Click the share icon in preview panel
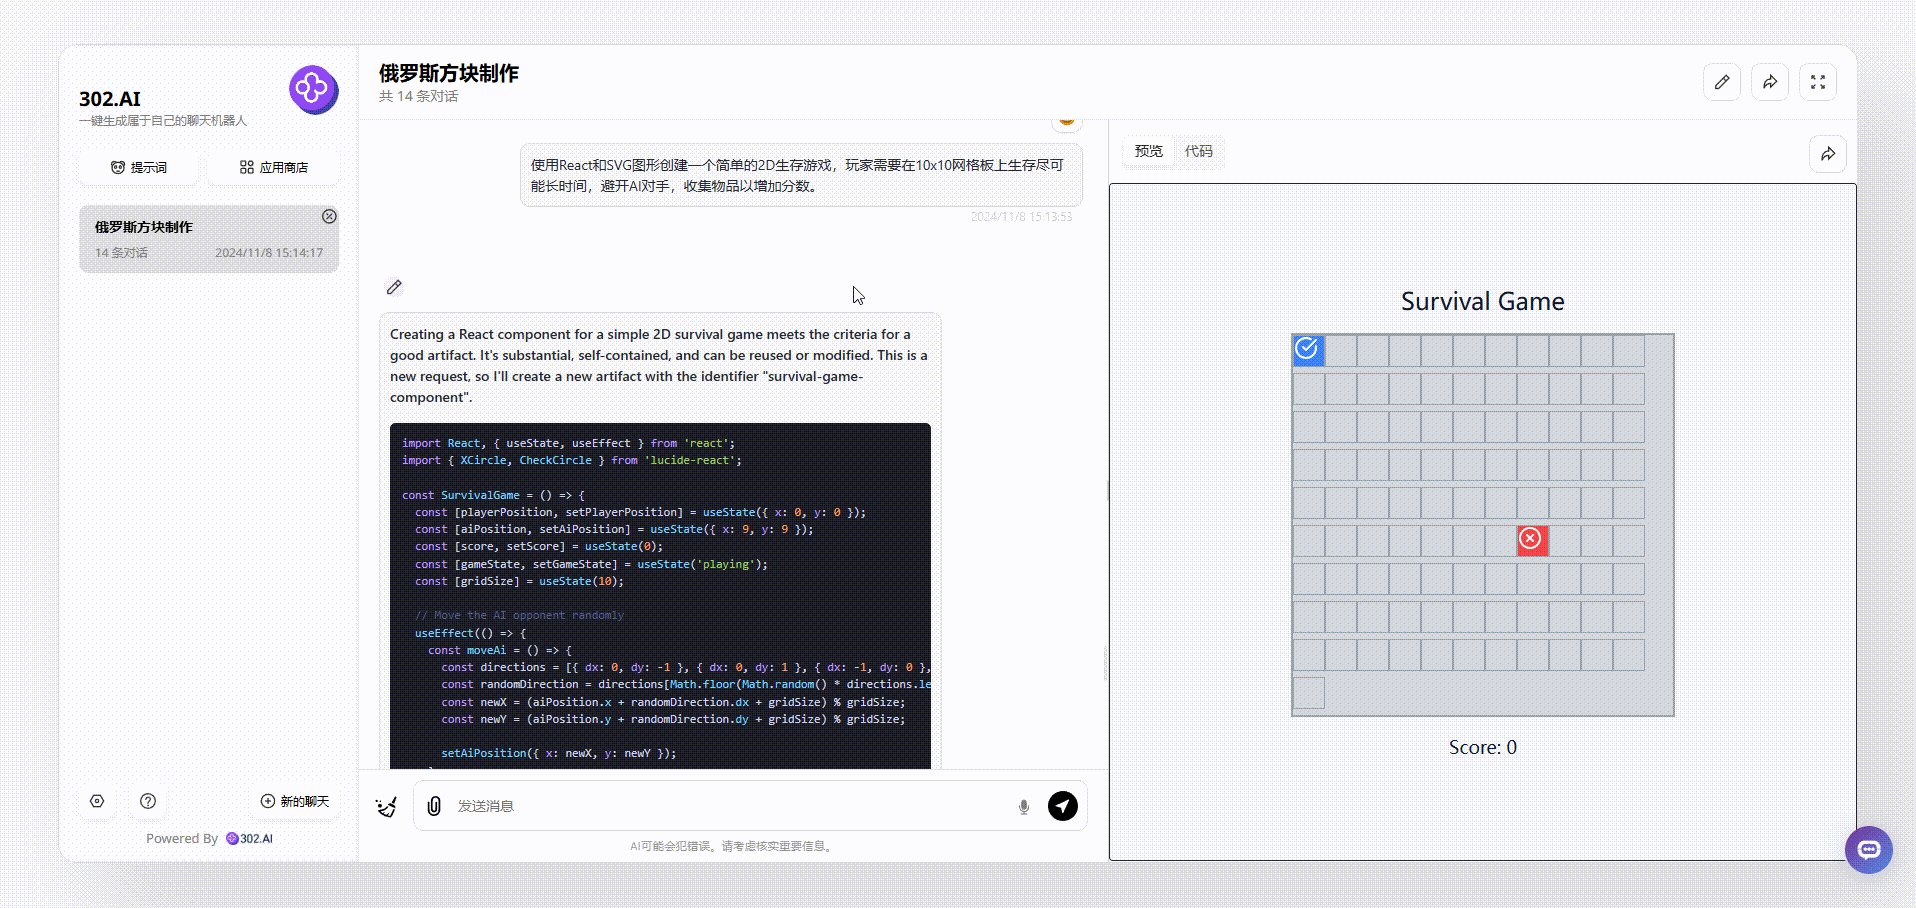Screen dimensions: 1916x908 1828,154
